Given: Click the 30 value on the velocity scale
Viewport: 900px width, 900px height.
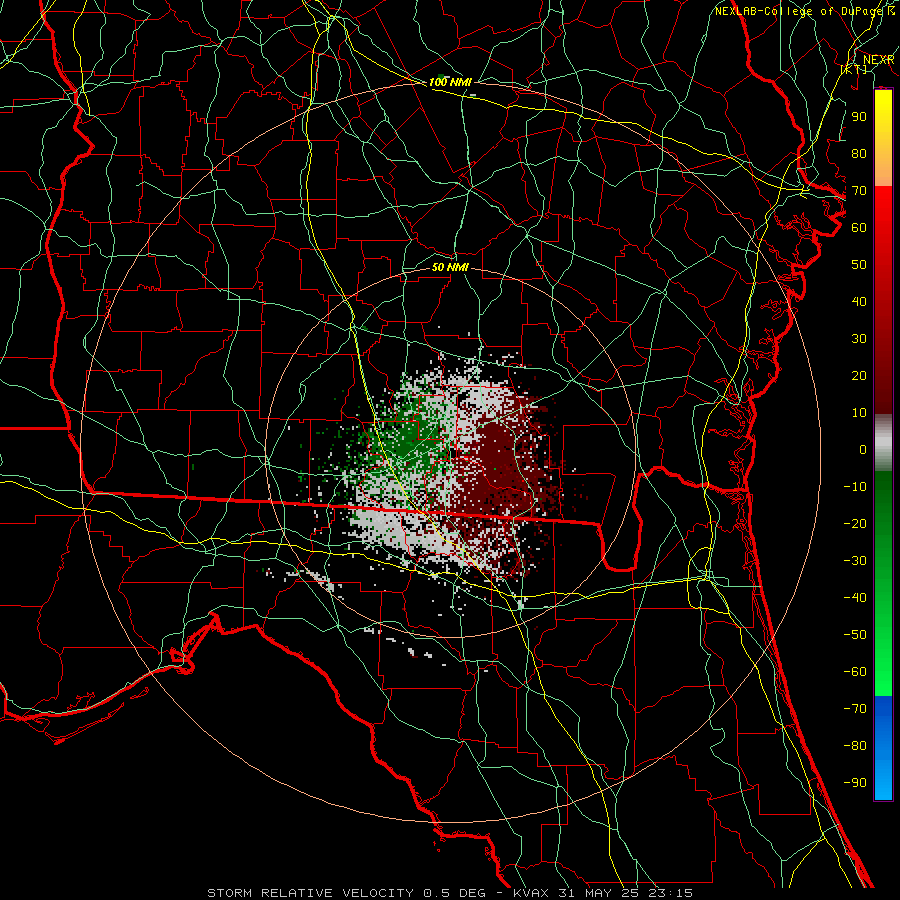Looking at the screenshot, I should 859,339.
